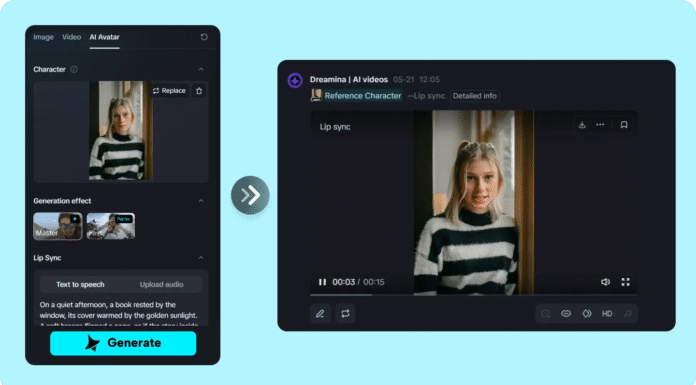Bookmark the generated video

(x=624, y=125)
